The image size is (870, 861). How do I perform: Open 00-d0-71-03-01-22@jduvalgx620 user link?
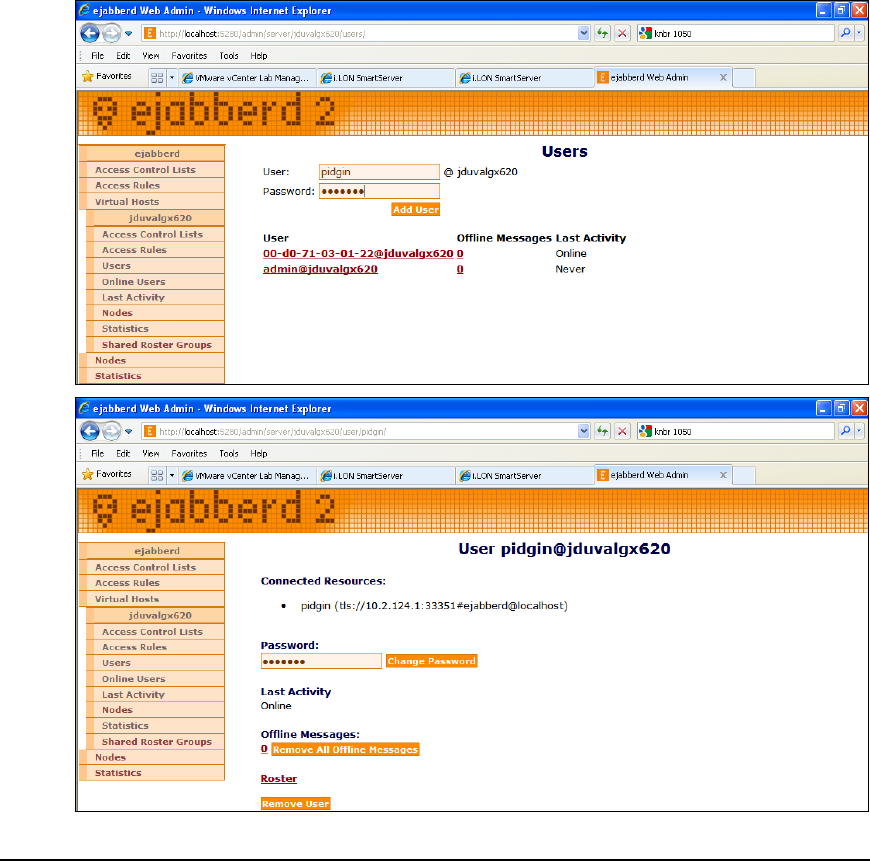358,254
